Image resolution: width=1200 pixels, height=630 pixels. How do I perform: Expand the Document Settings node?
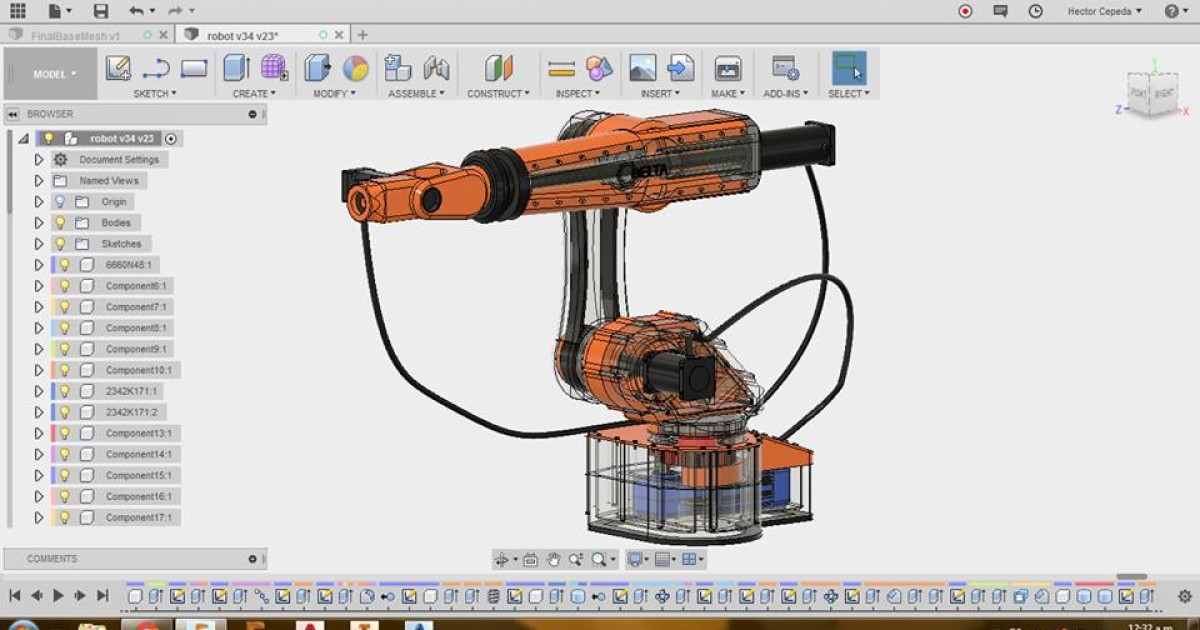click(x=38, y=159)
